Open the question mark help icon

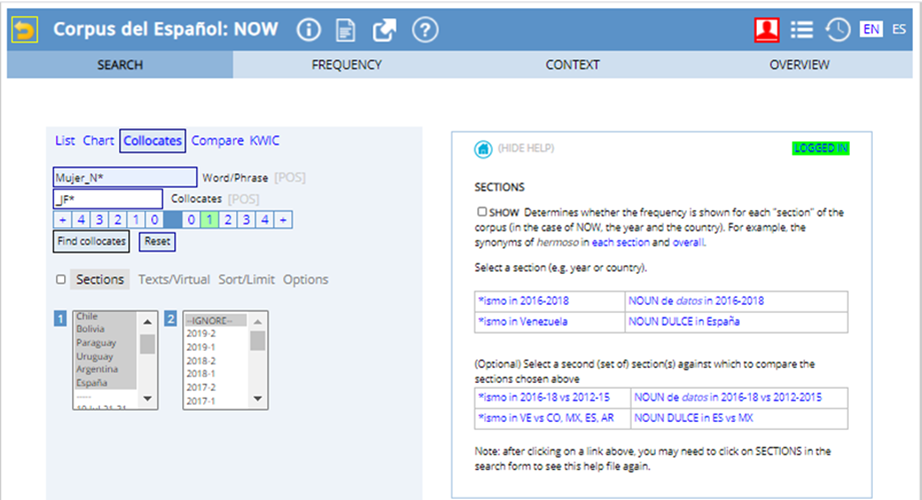point(425,30)
